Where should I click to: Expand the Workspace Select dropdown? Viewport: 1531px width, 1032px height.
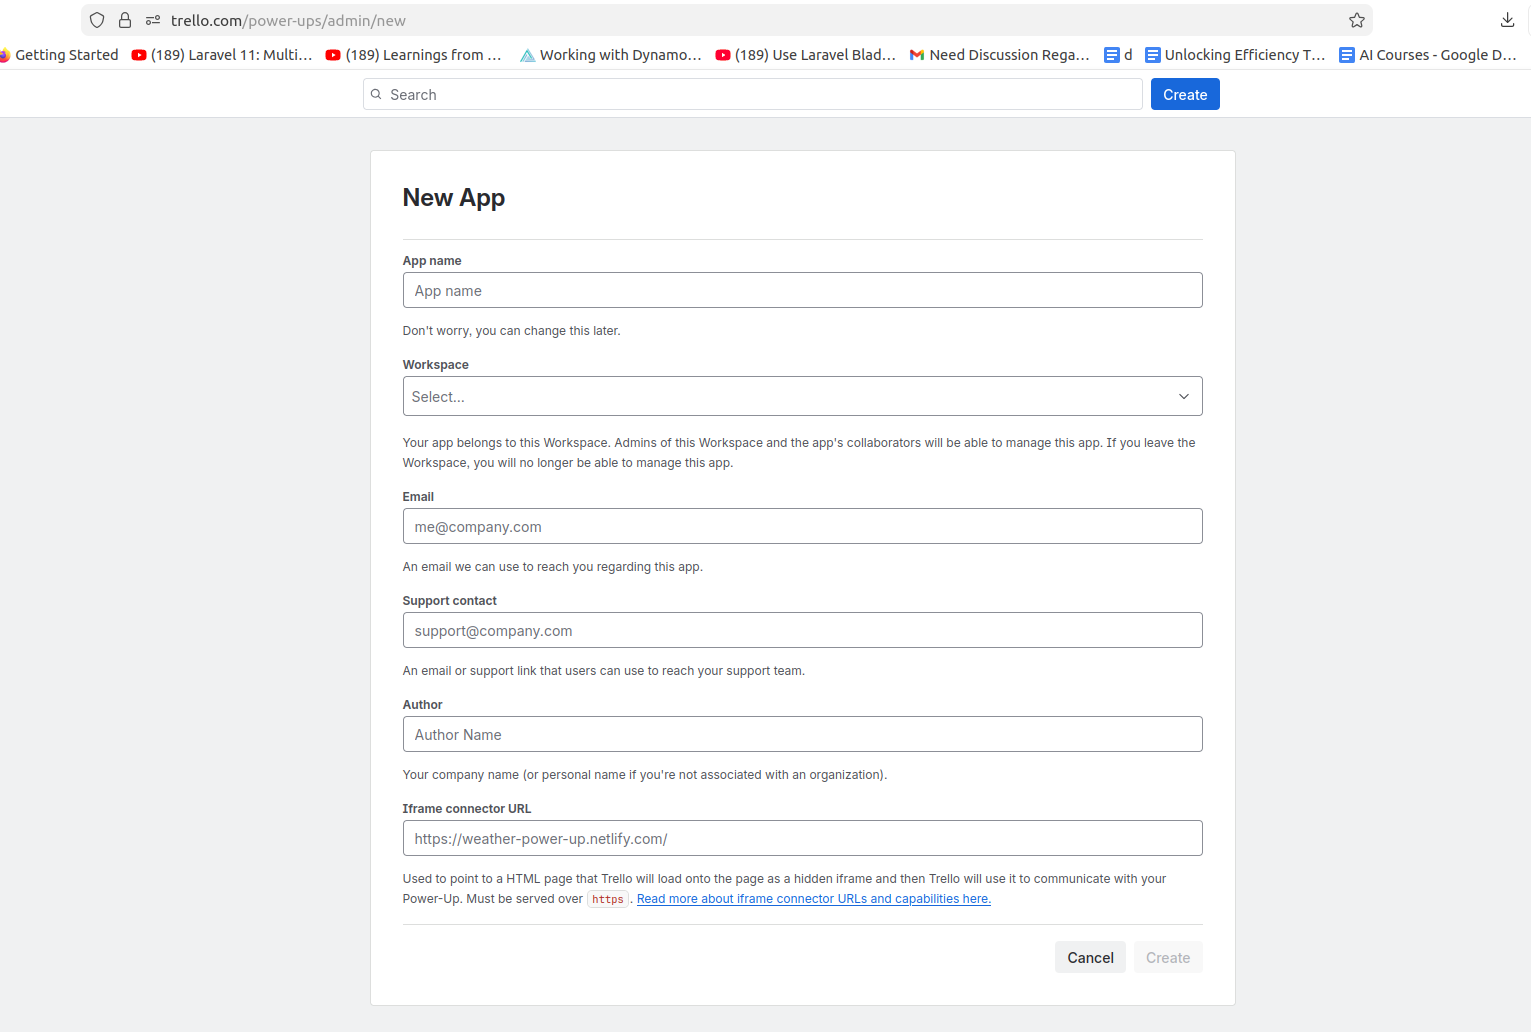[790, 396]
